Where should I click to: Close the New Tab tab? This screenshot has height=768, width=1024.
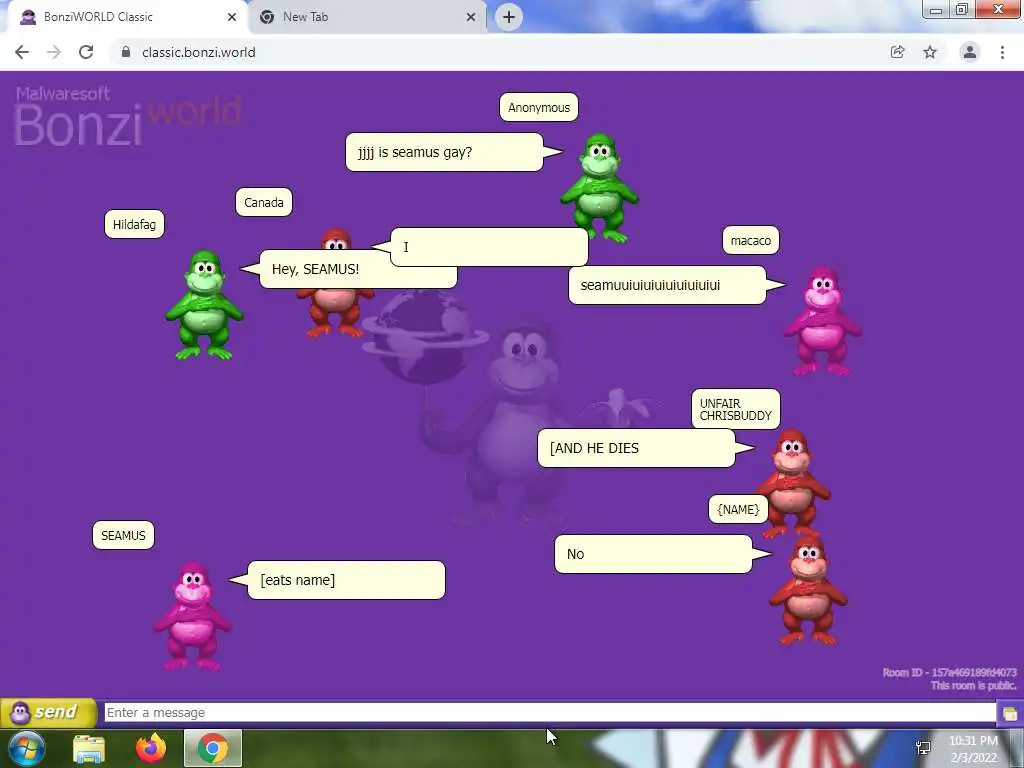tap(471, 17)
